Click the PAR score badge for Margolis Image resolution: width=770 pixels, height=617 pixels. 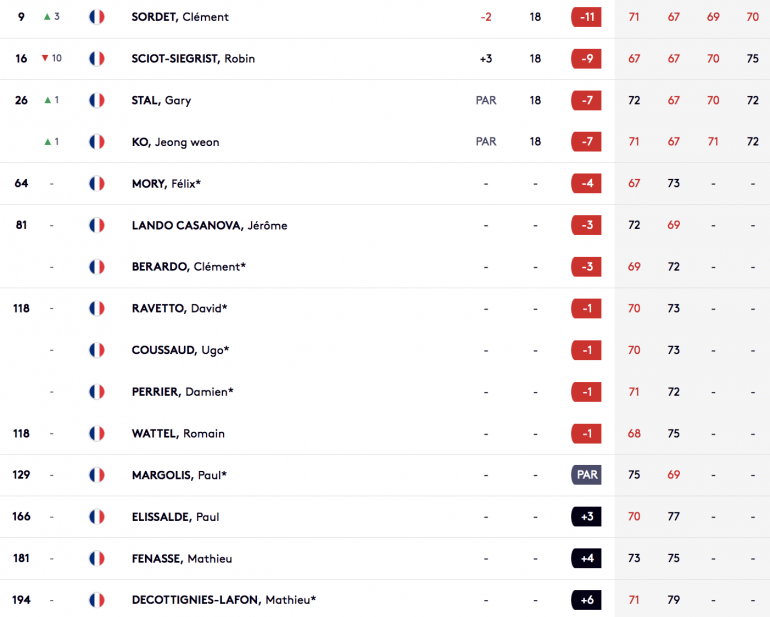586,475
